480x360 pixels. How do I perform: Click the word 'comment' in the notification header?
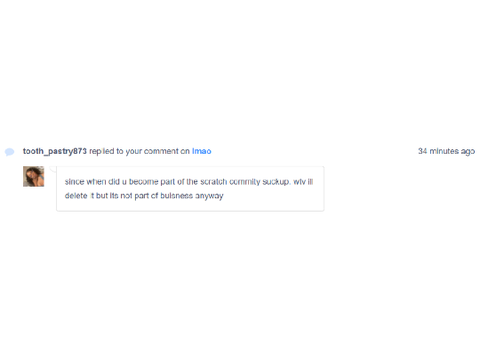161,151
